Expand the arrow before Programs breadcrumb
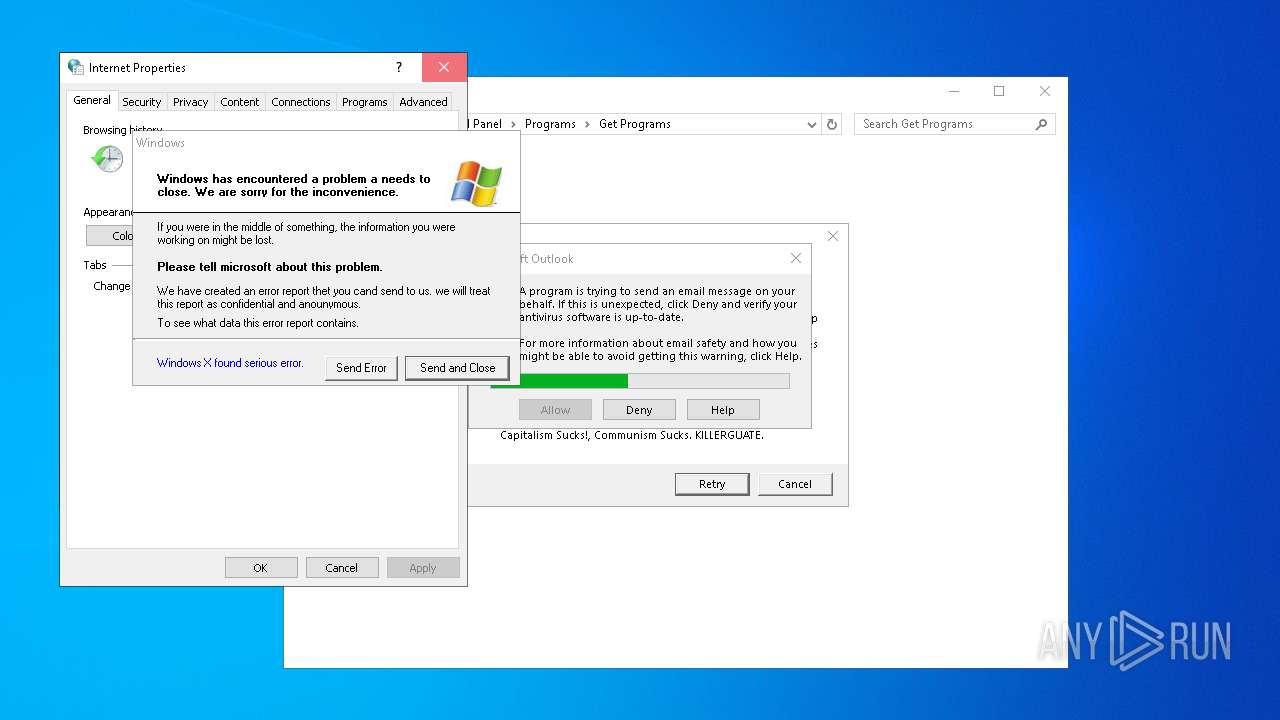This screenshot has height=720, width=1280. pos(513,124)
